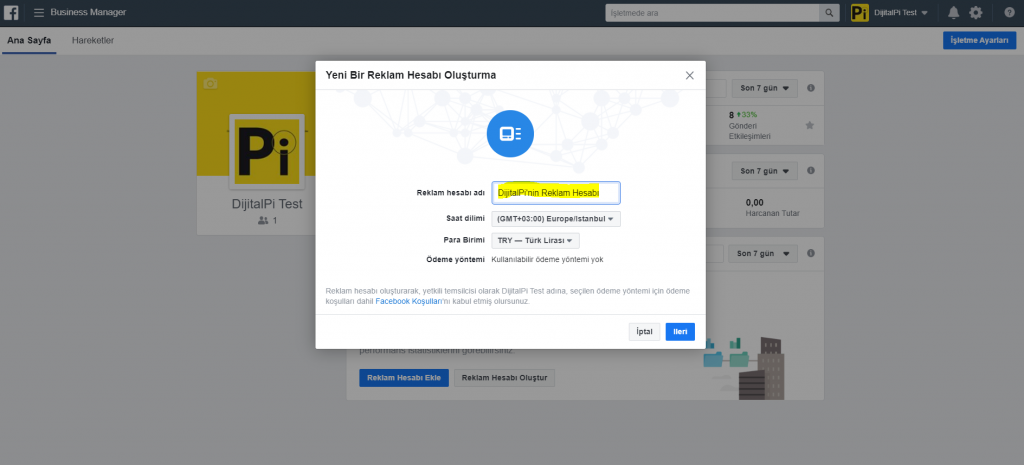Open the Facebook Koşulları link

coord(409,302)
